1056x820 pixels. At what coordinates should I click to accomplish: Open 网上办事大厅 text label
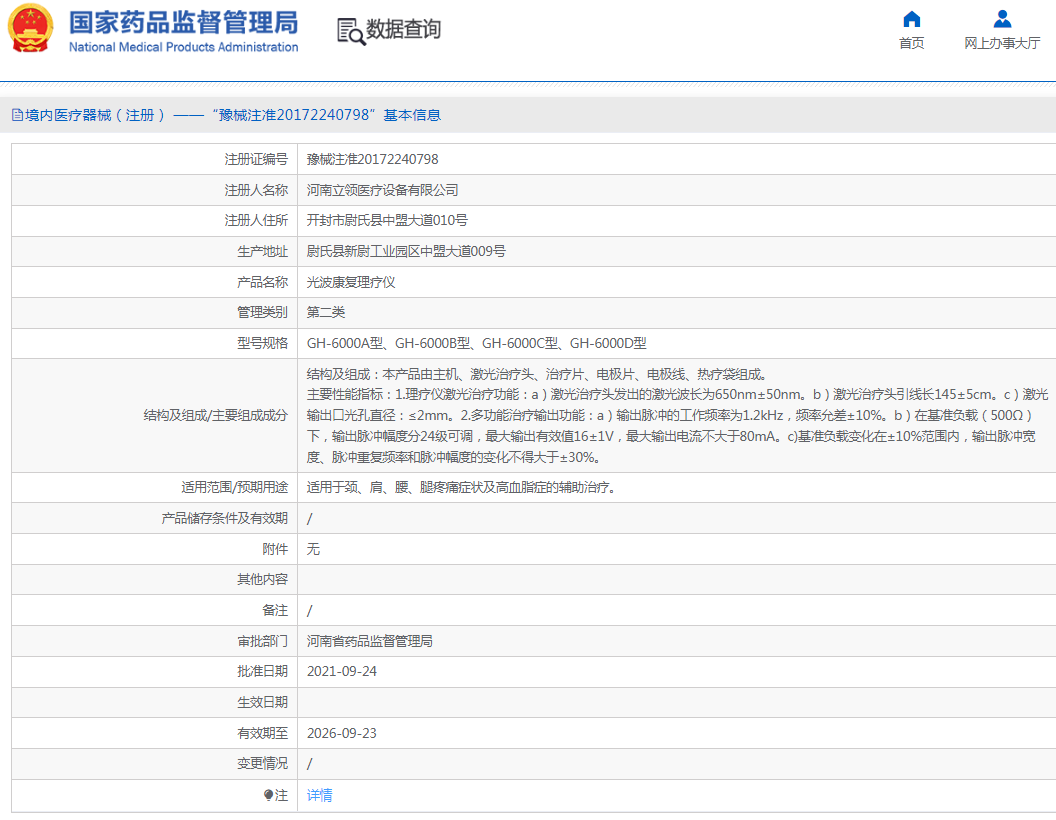click(x=1002, y=43)
